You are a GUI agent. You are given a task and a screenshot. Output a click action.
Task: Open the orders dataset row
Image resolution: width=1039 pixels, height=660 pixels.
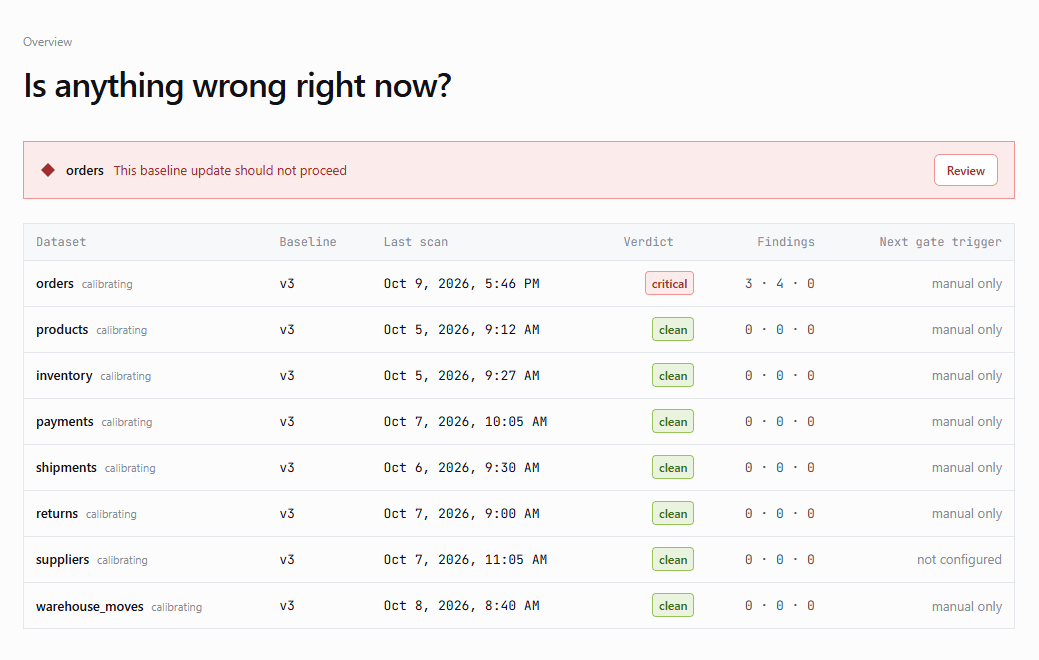pyautogui.click(x=519, y=284)
